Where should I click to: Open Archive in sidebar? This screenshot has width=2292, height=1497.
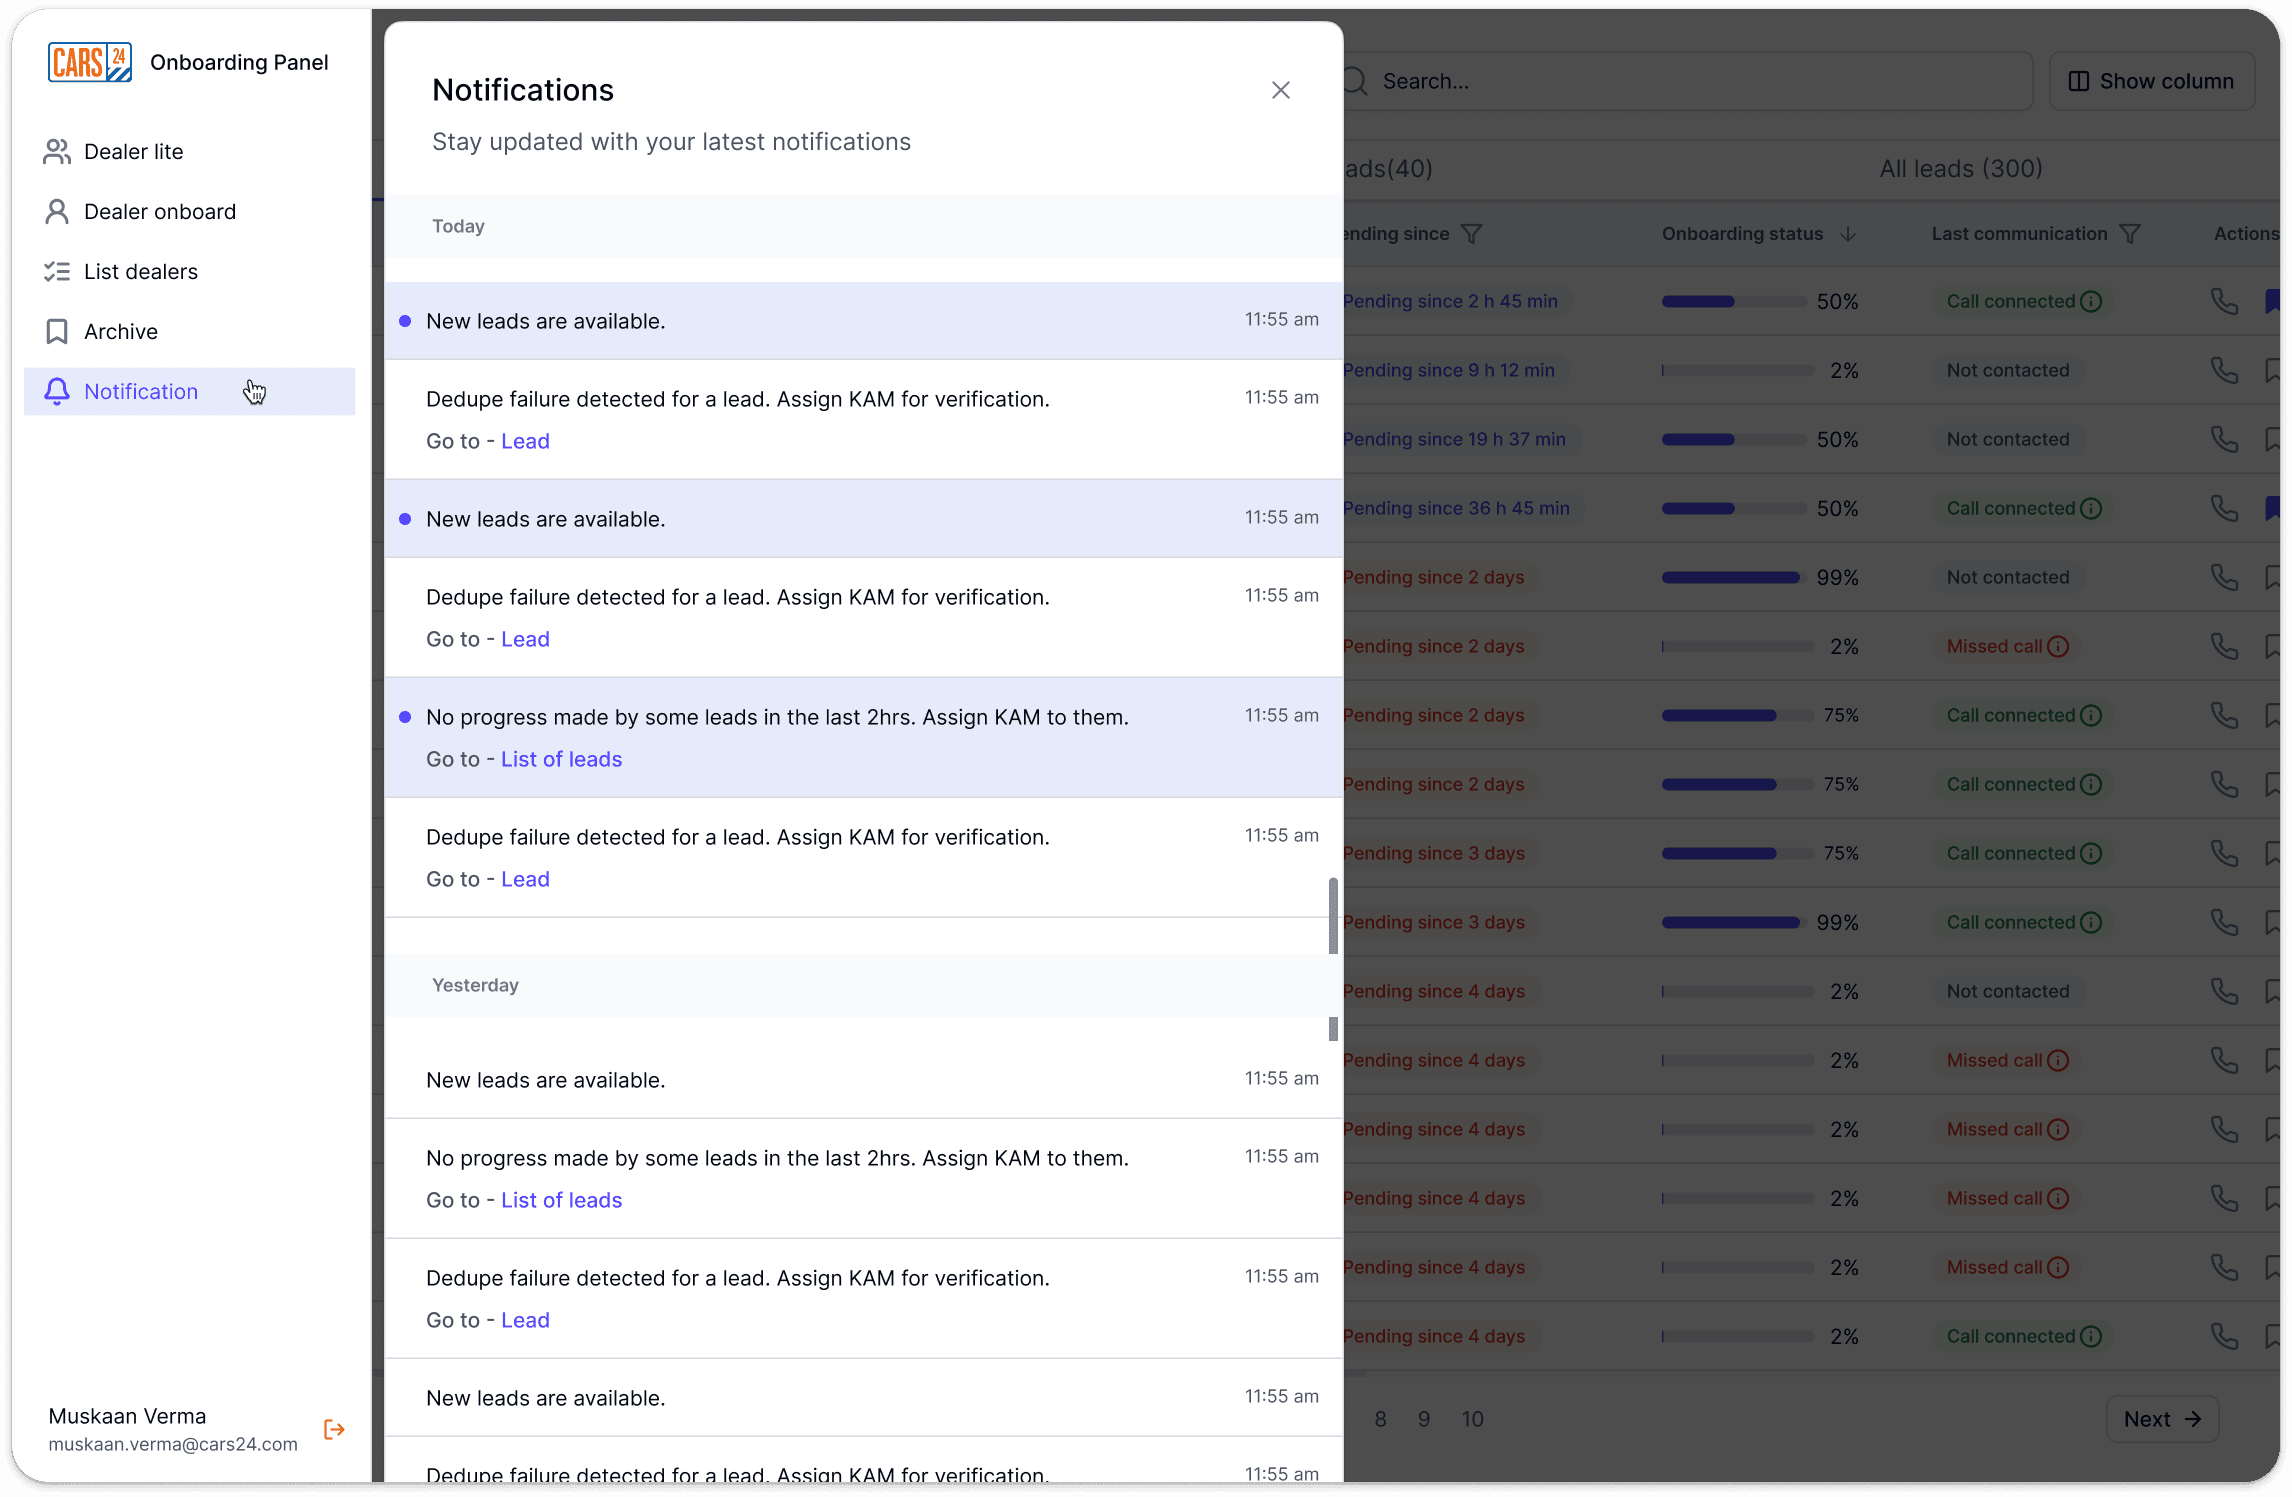point(189,332)
